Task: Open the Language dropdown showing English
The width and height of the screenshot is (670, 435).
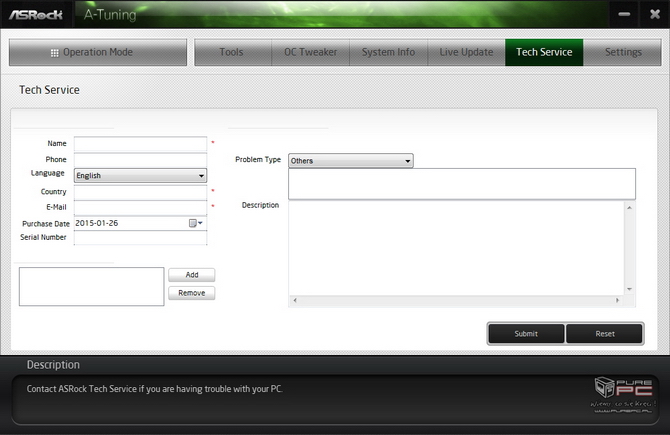Action: tap(141, 176)
